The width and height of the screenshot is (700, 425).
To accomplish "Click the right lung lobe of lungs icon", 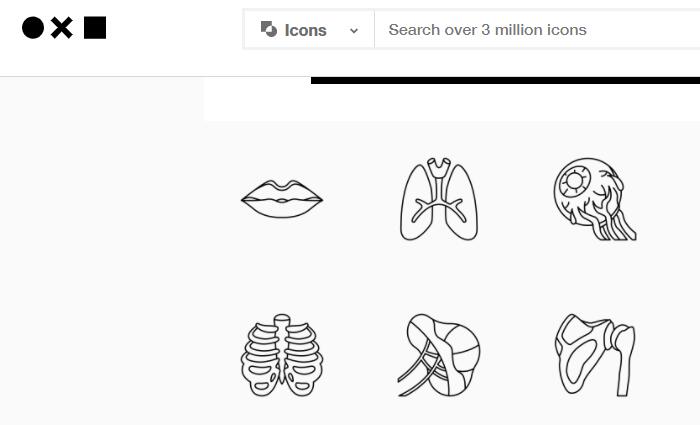I will click(463, 201).
